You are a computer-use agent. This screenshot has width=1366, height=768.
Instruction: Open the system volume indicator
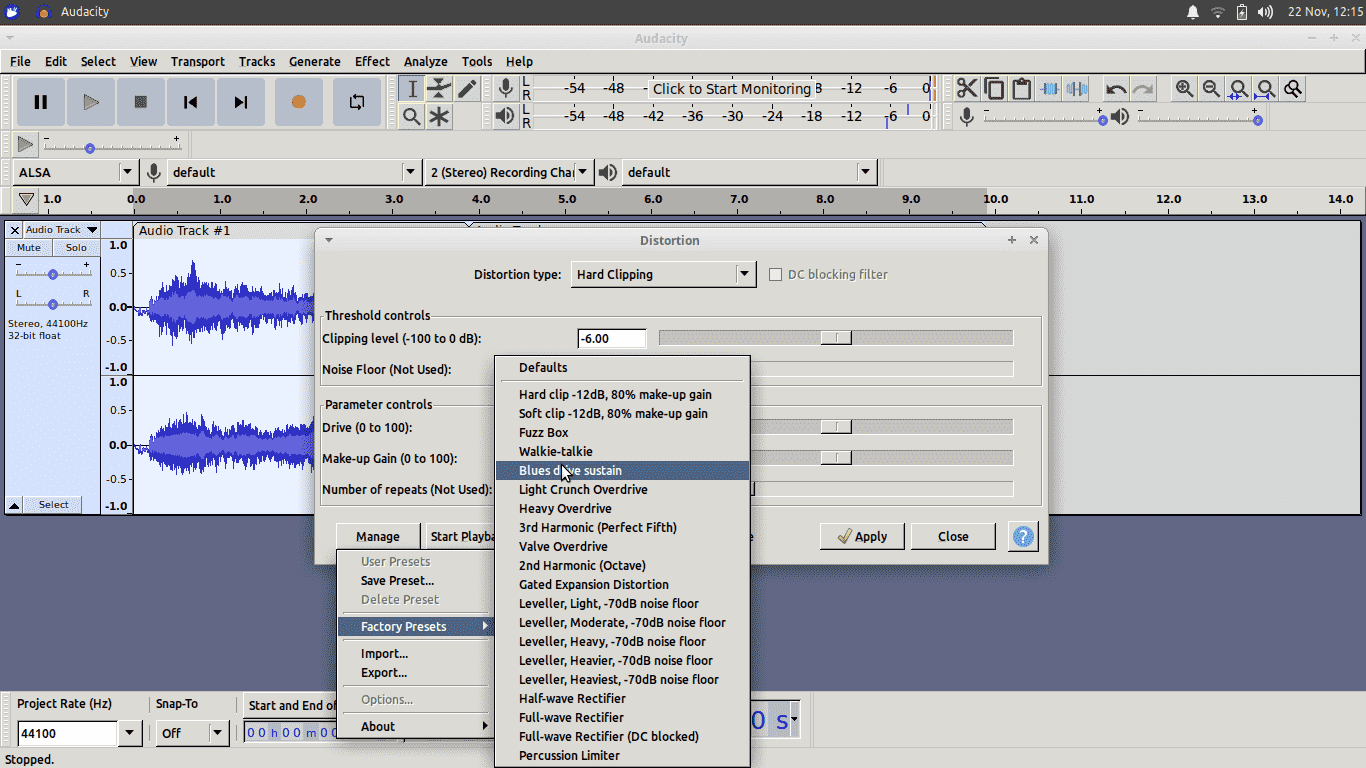pyautogui.click(x=1265, y=12)
